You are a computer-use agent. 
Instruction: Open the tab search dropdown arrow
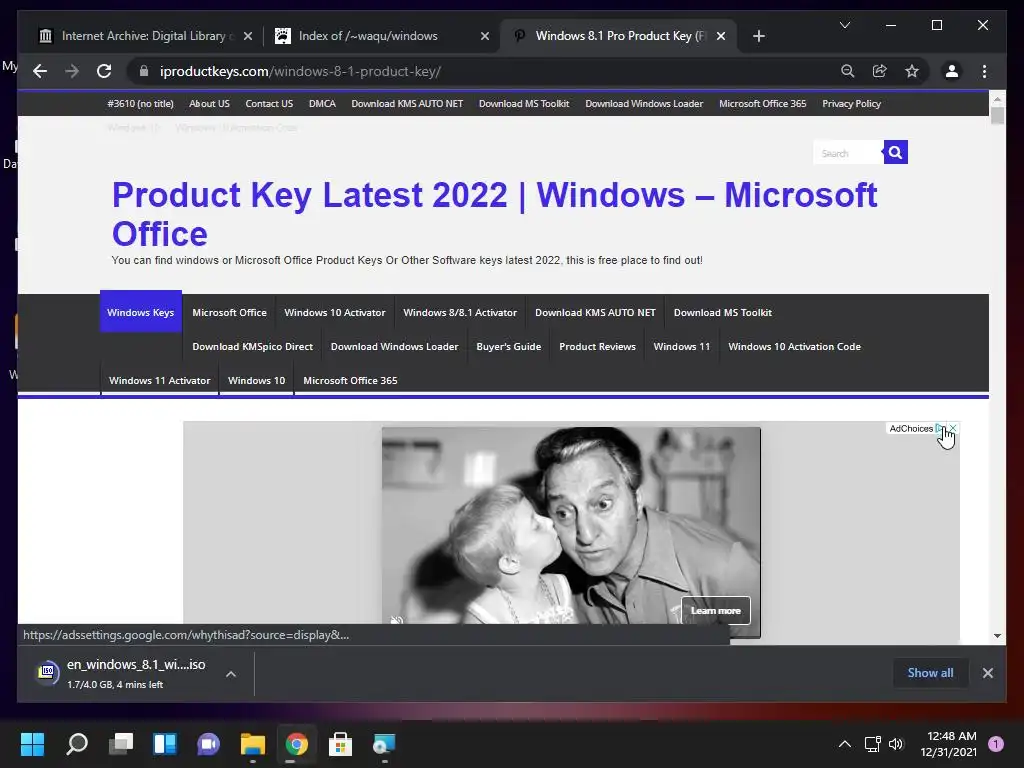(x=844, y=25)
